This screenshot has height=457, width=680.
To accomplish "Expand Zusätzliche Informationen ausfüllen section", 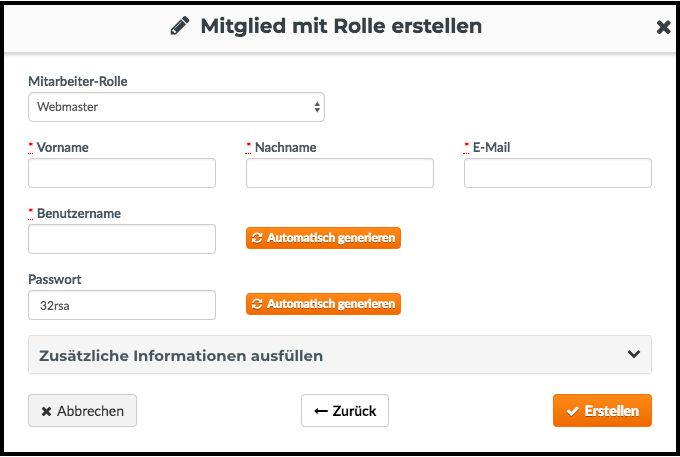I will point(340,355).
